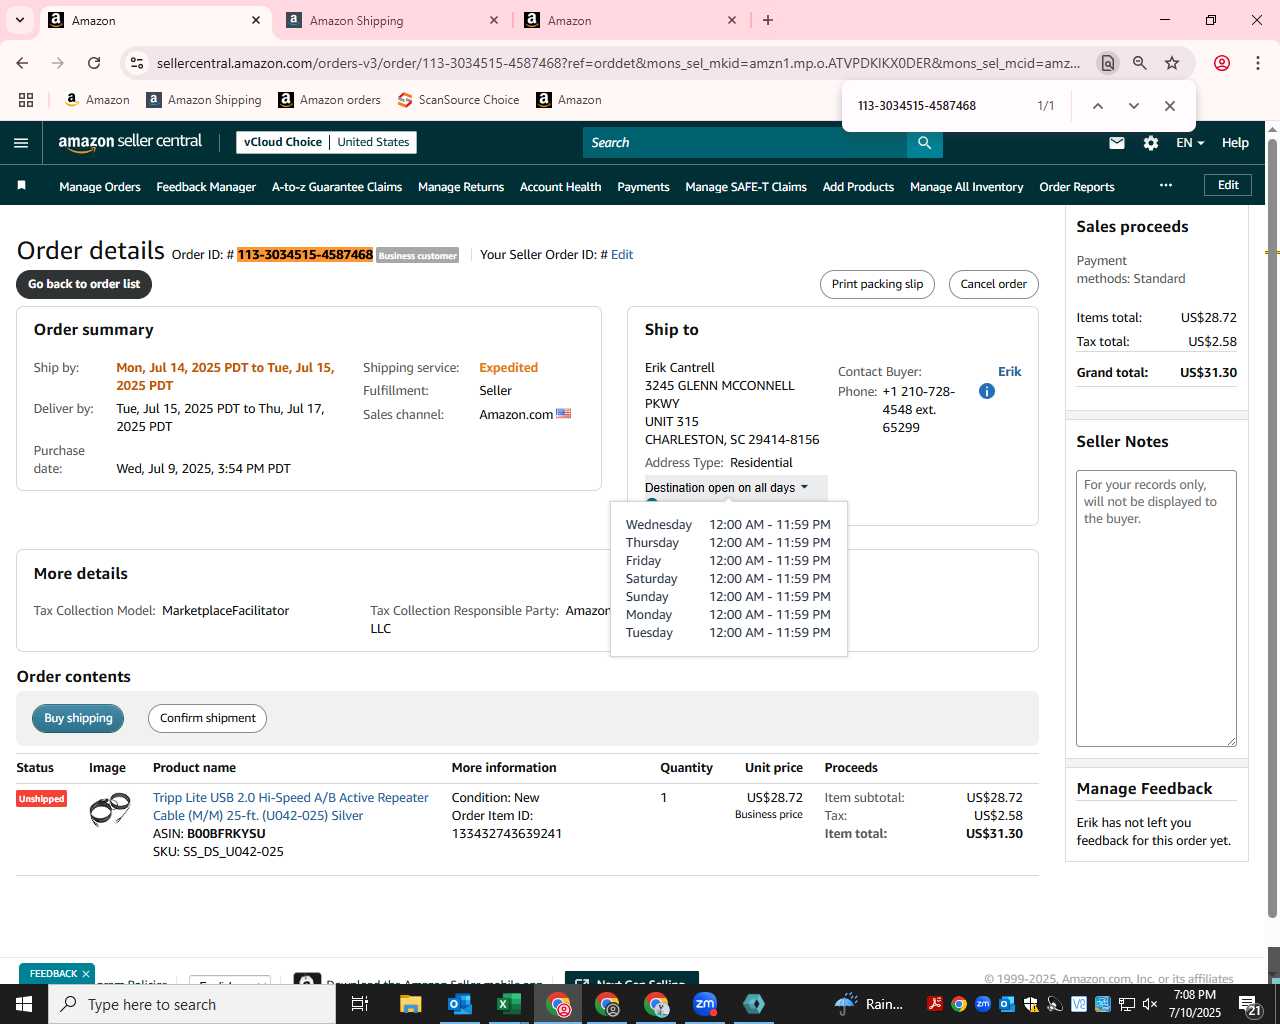Open Order Reports menu item
This screenshot has height=1024, width=1280.
(x=1077, y=187)
